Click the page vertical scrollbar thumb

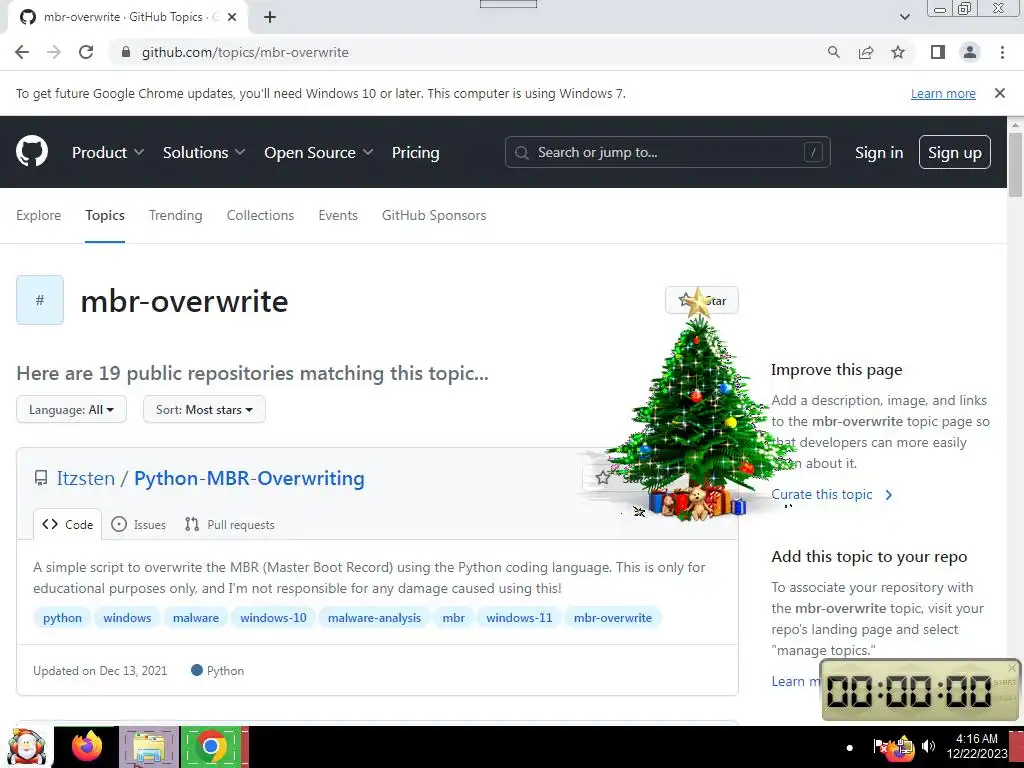click(1015, 165)
